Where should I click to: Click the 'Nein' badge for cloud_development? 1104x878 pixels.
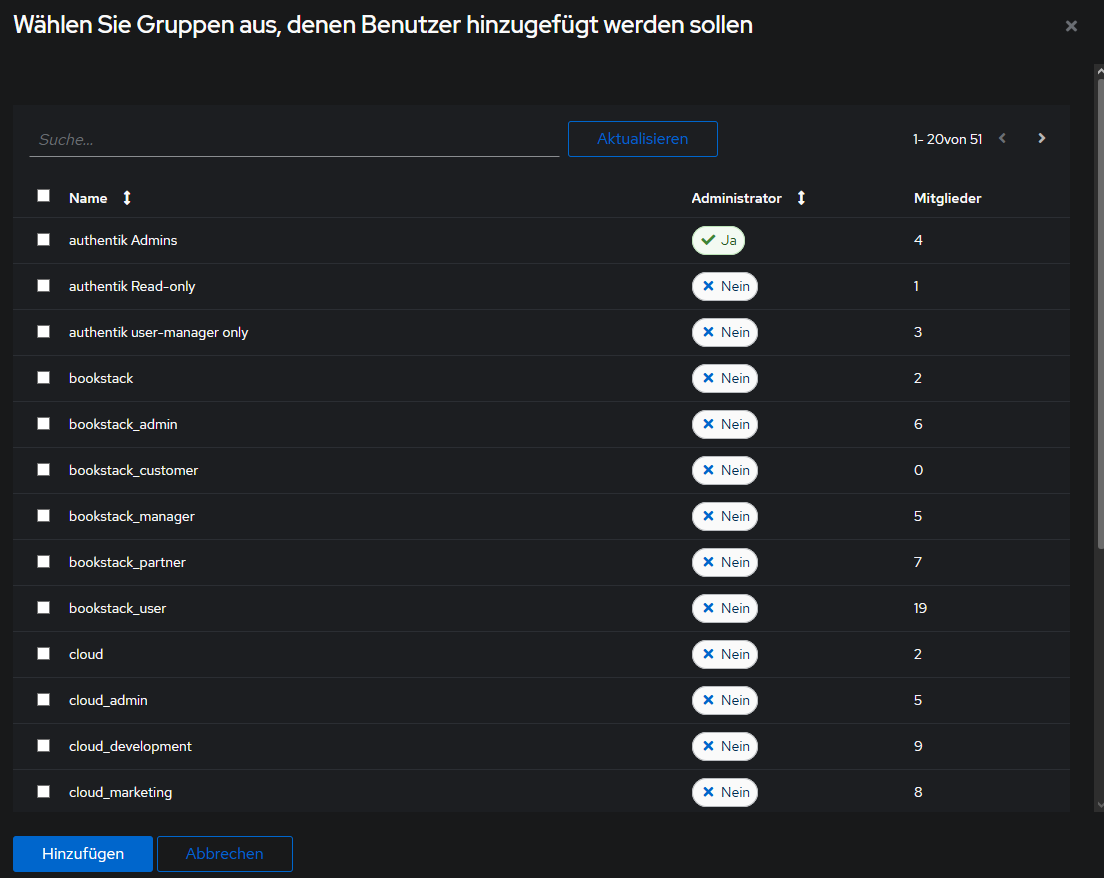(724, 746)
